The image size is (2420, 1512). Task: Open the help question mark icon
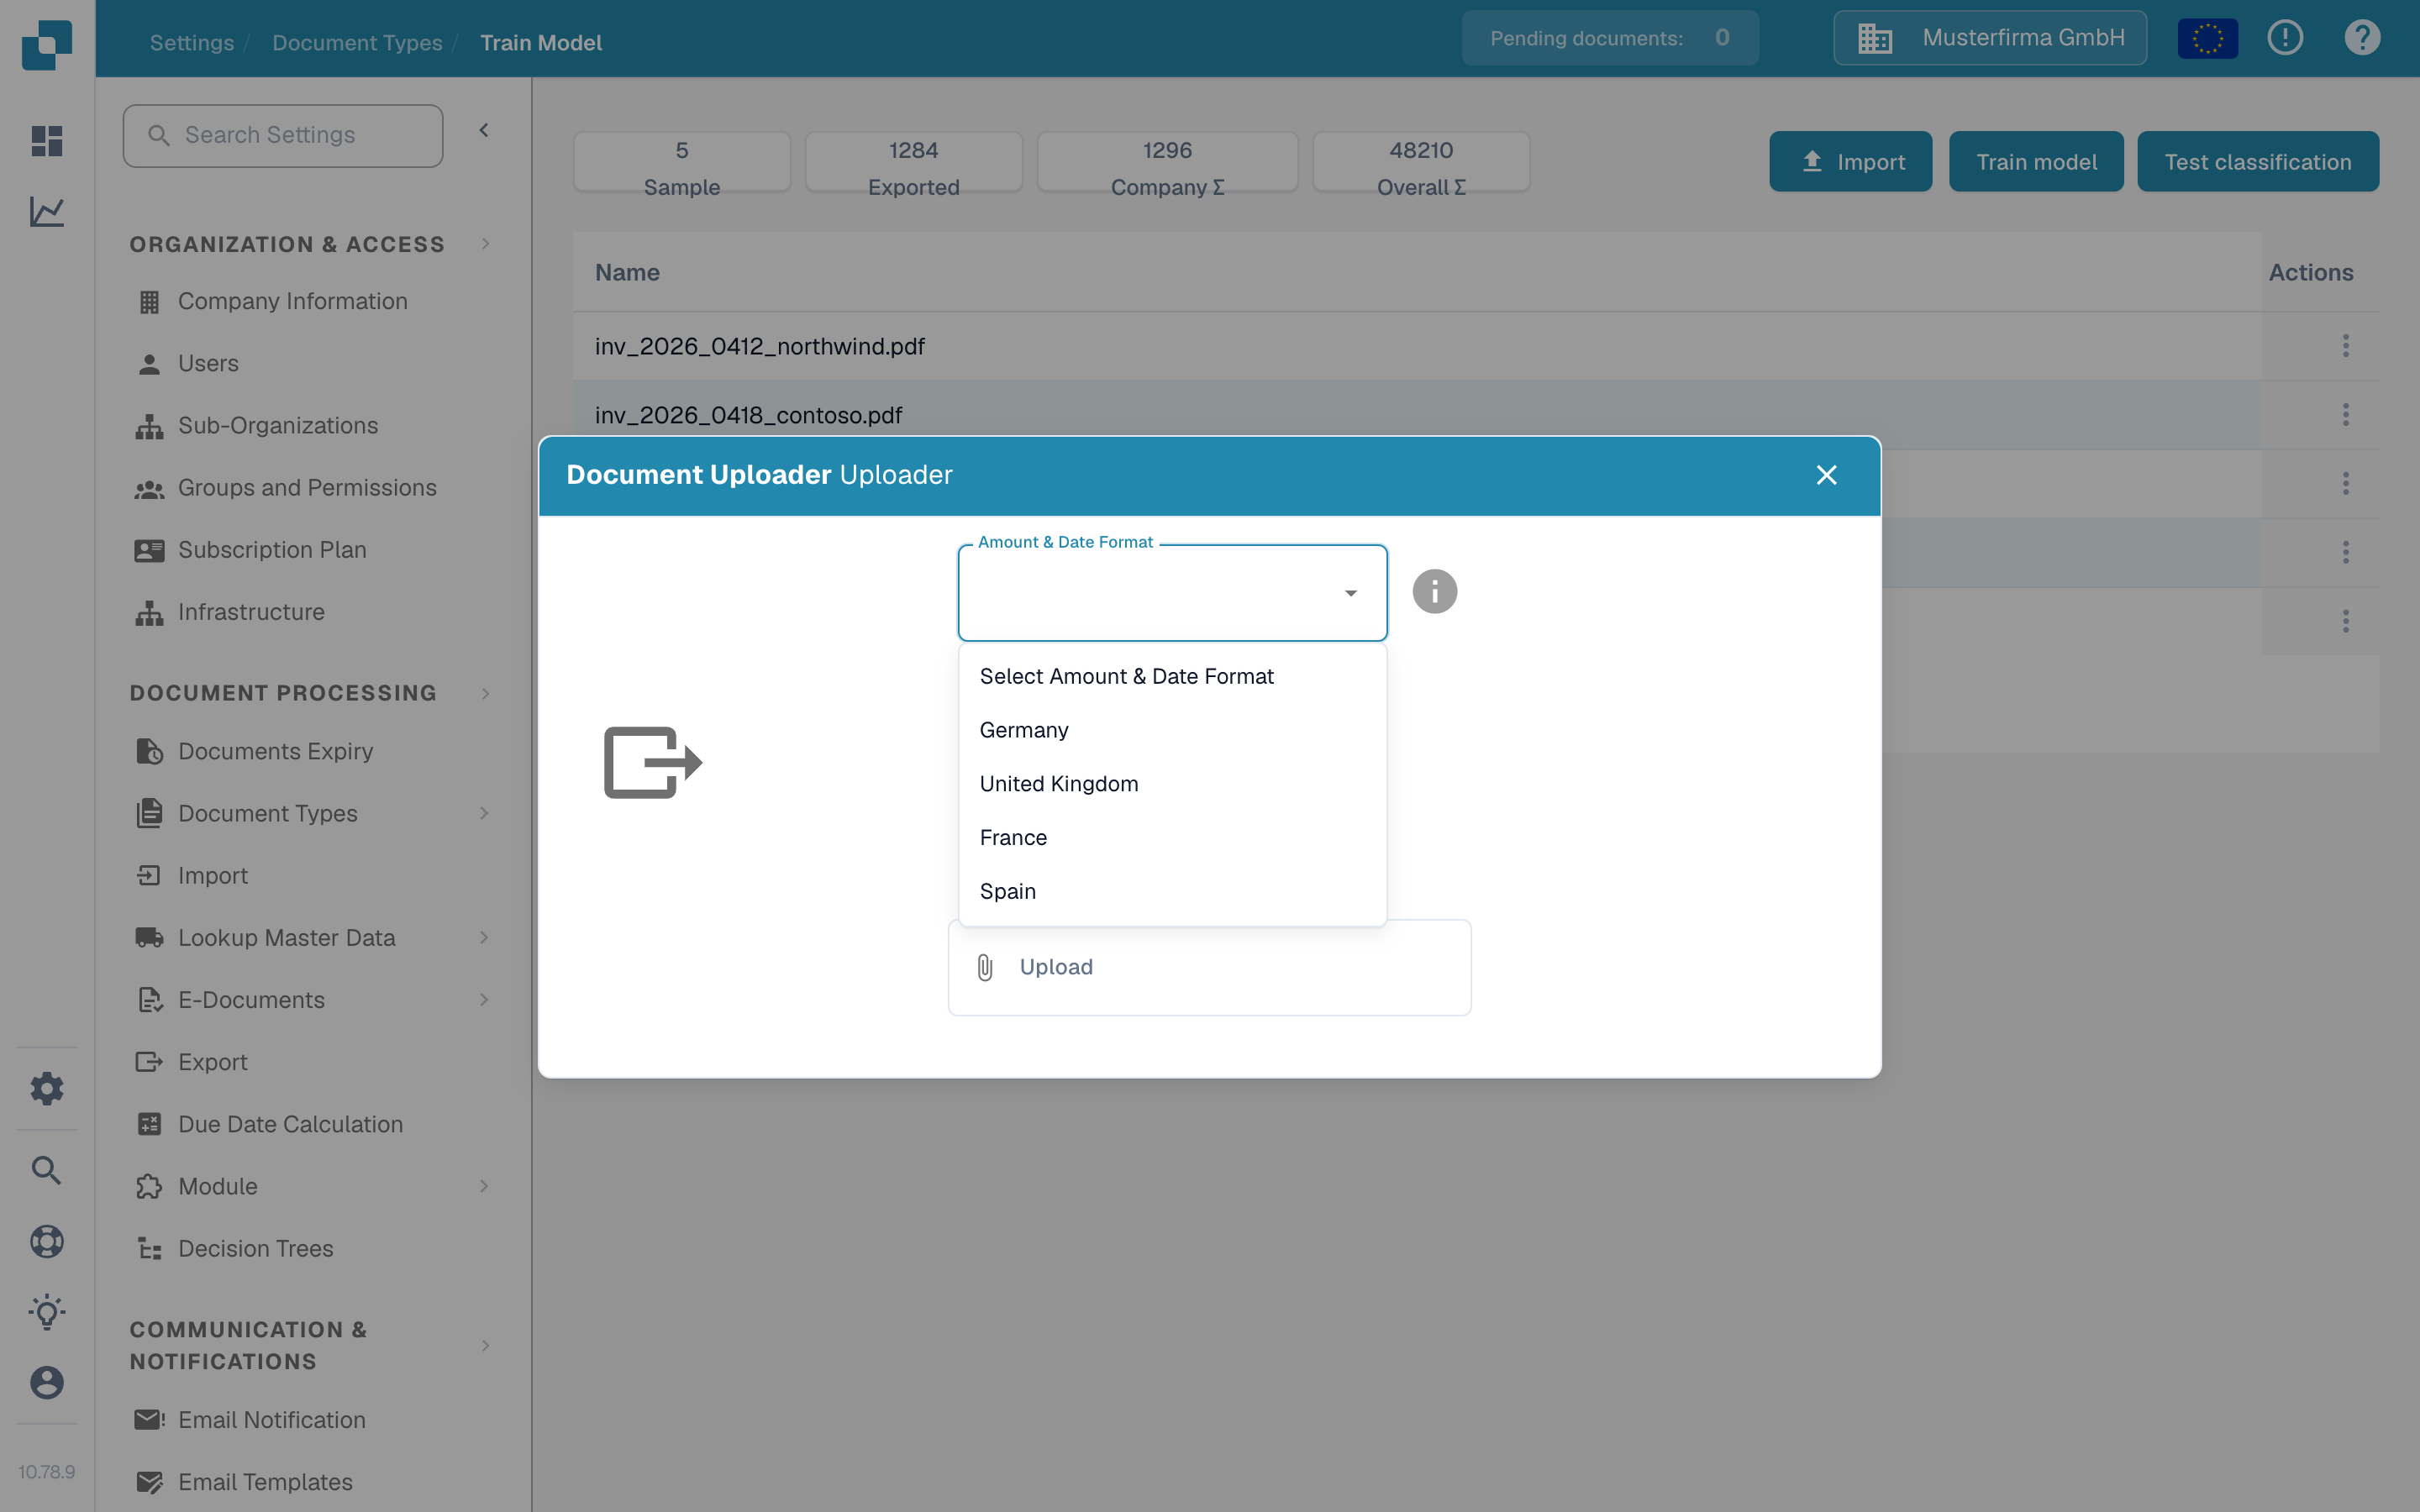pos(2362,38)
